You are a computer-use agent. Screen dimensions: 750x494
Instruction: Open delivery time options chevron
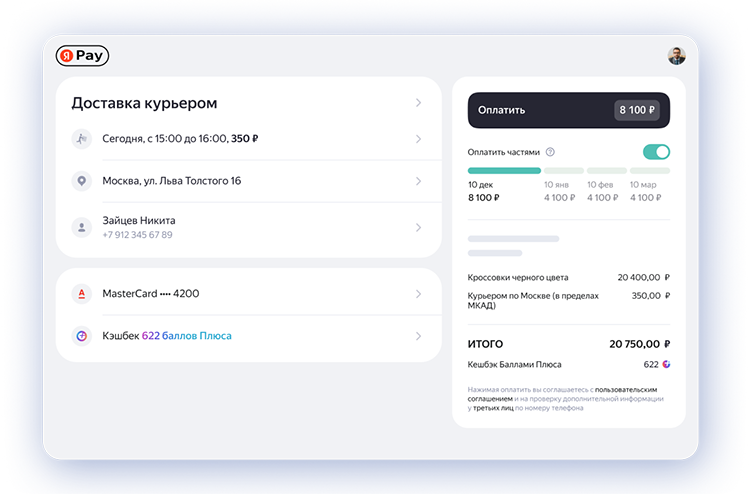pos(418,139)
